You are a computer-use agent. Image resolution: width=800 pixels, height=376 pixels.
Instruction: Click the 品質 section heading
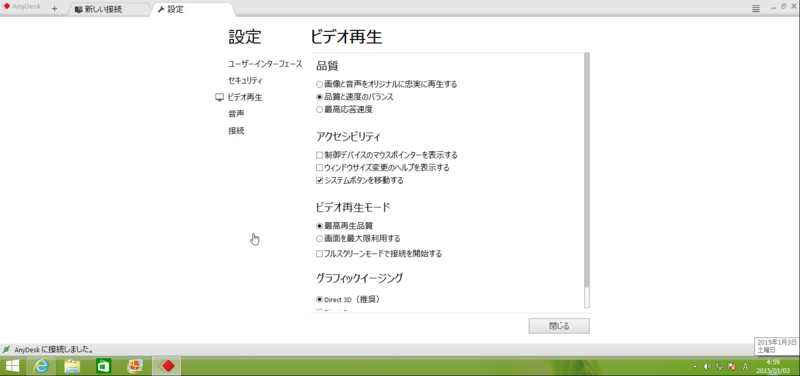tap(328, 66)
